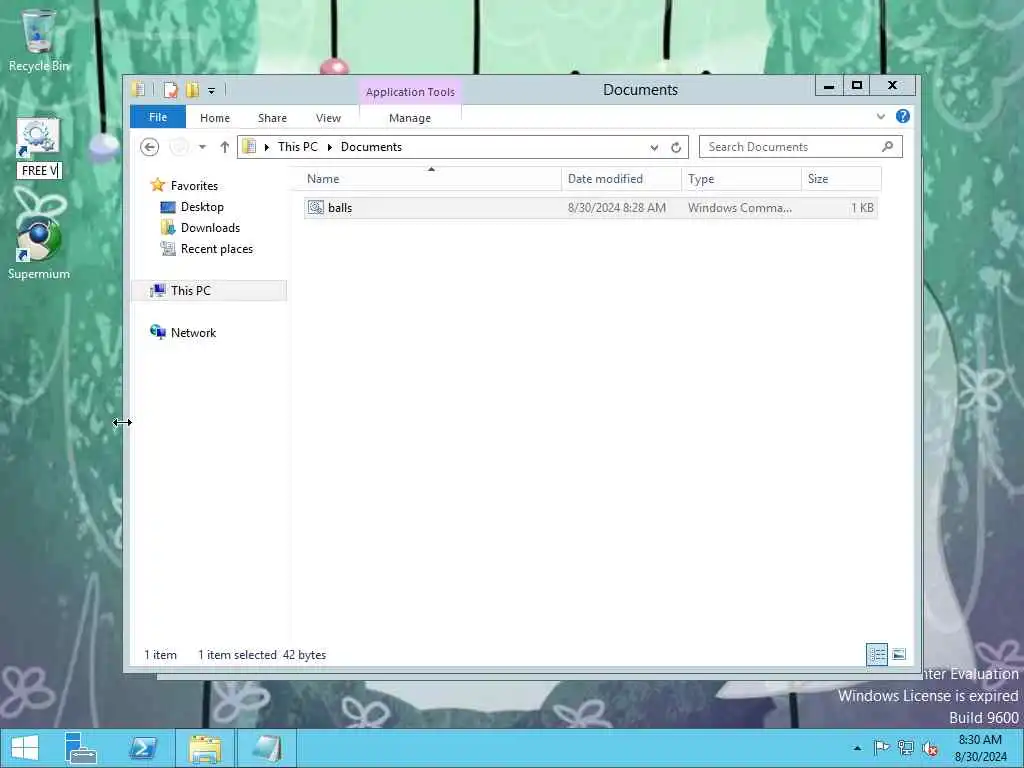Open the File ribbon menu

[158, 117]
